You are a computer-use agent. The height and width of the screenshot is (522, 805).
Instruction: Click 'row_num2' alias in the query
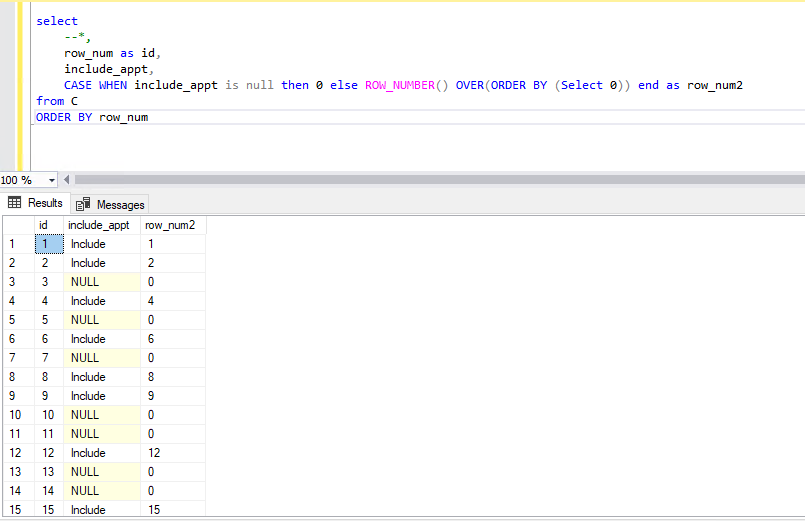(x=715, y=85)
